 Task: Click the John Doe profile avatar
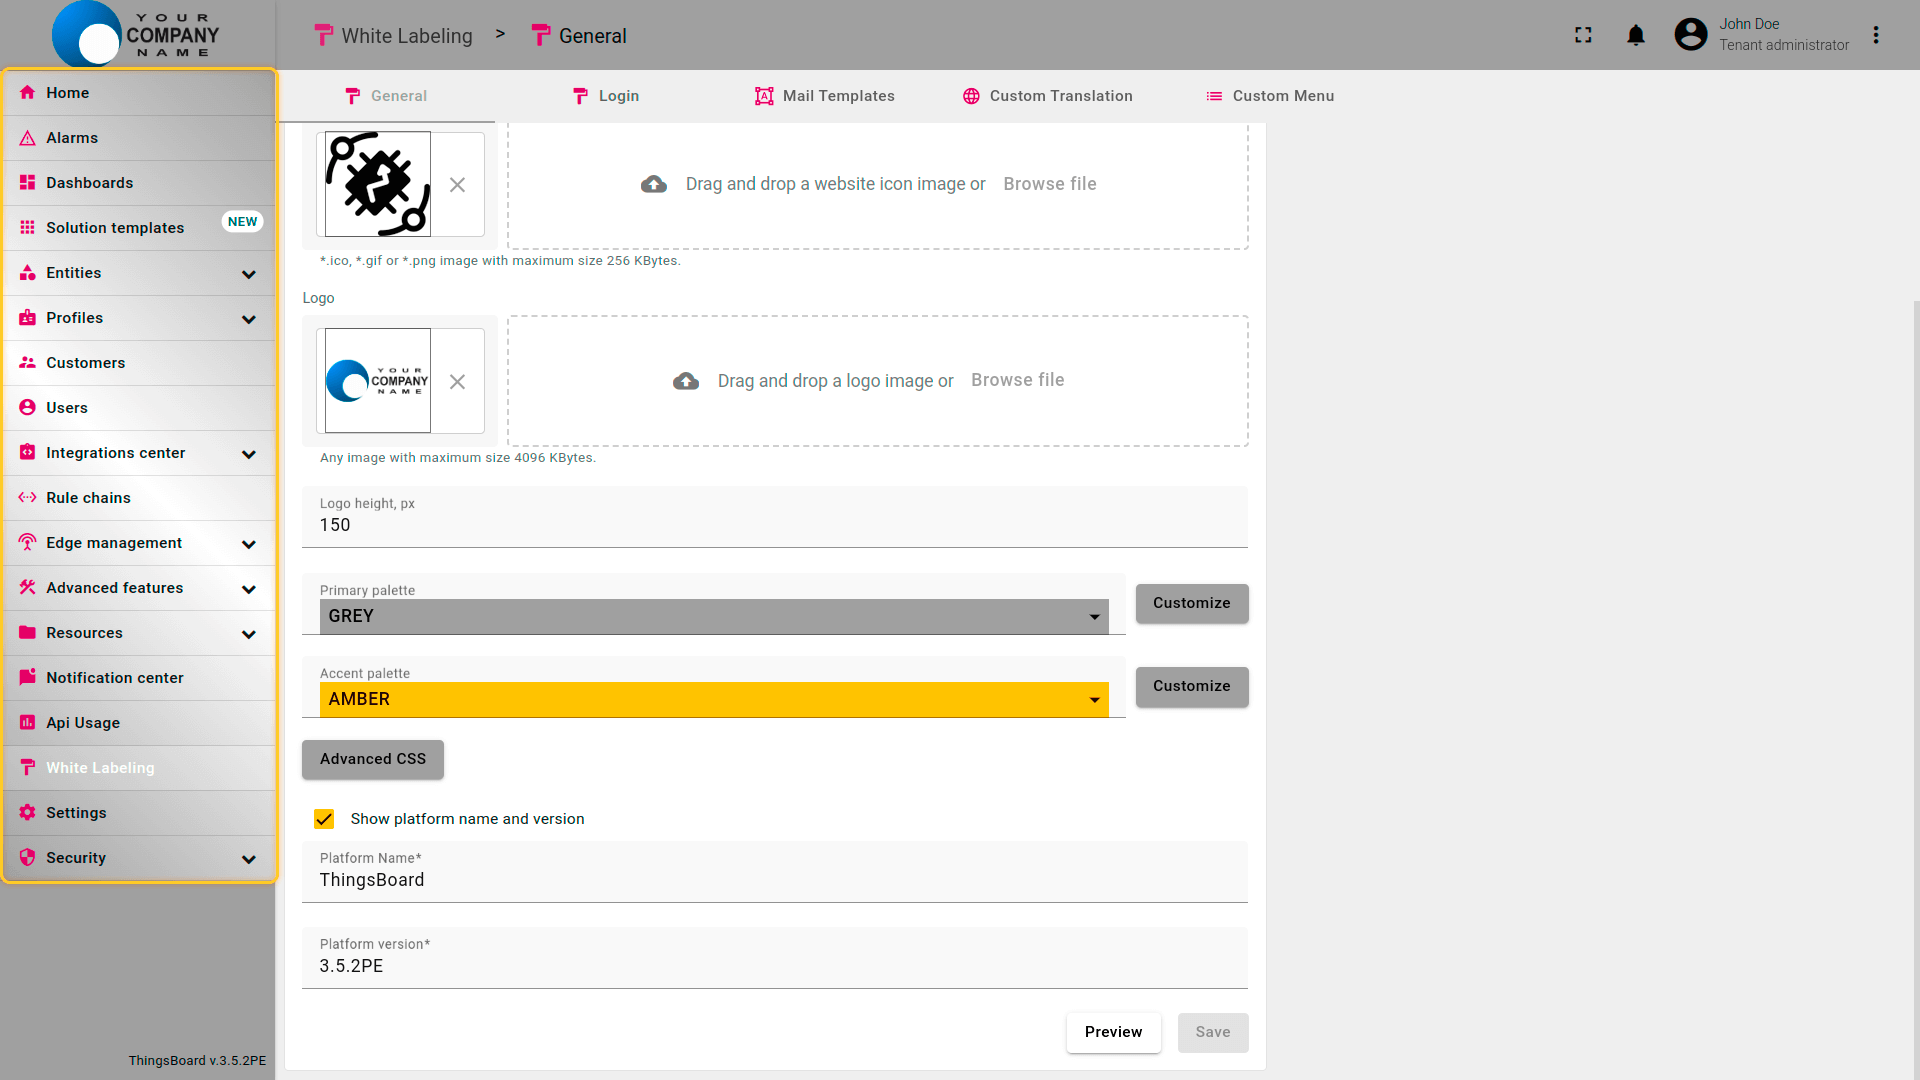(1691, 35)
